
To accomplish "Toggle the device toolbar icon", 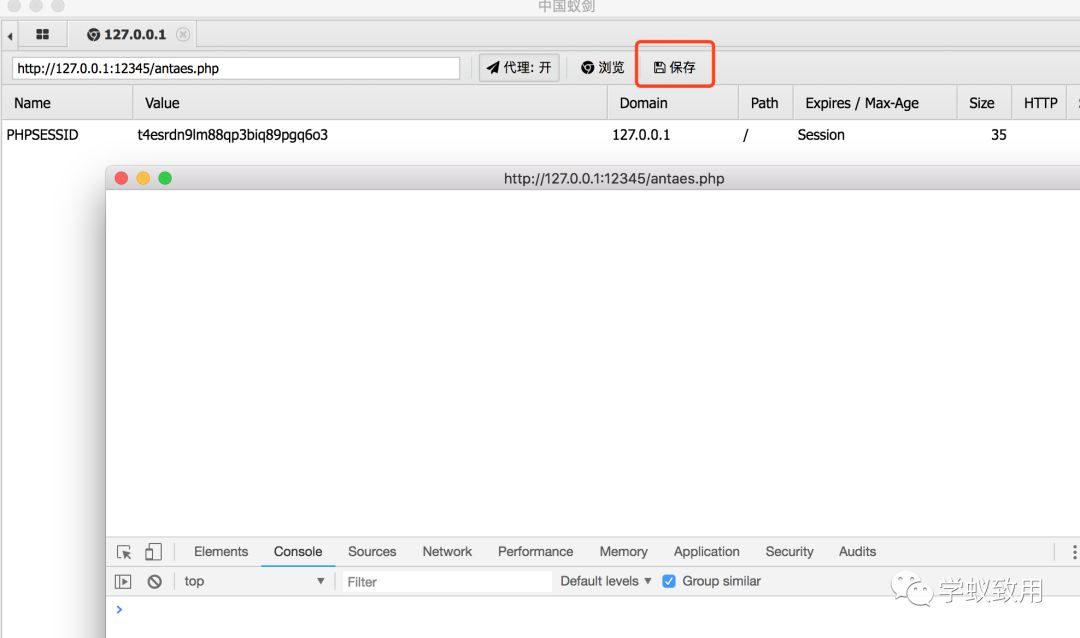I will click(x=154, y=552).
